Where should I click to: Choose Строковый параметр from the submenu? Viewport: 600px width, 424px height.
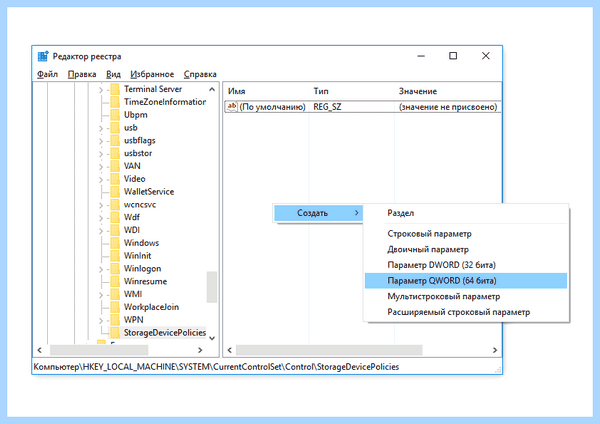[x=466, y=233]
